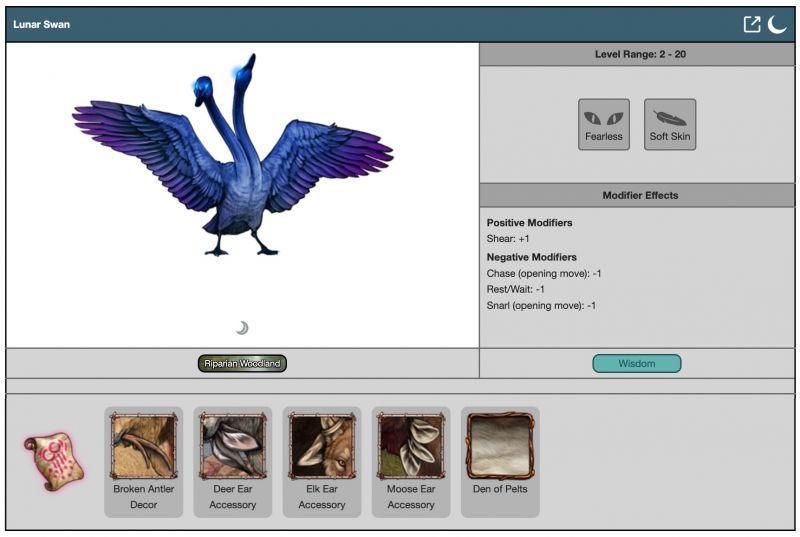Viewport: 800px width, 537px height.
Task: Click the Level Range header bar
Action: pos(639,54)
